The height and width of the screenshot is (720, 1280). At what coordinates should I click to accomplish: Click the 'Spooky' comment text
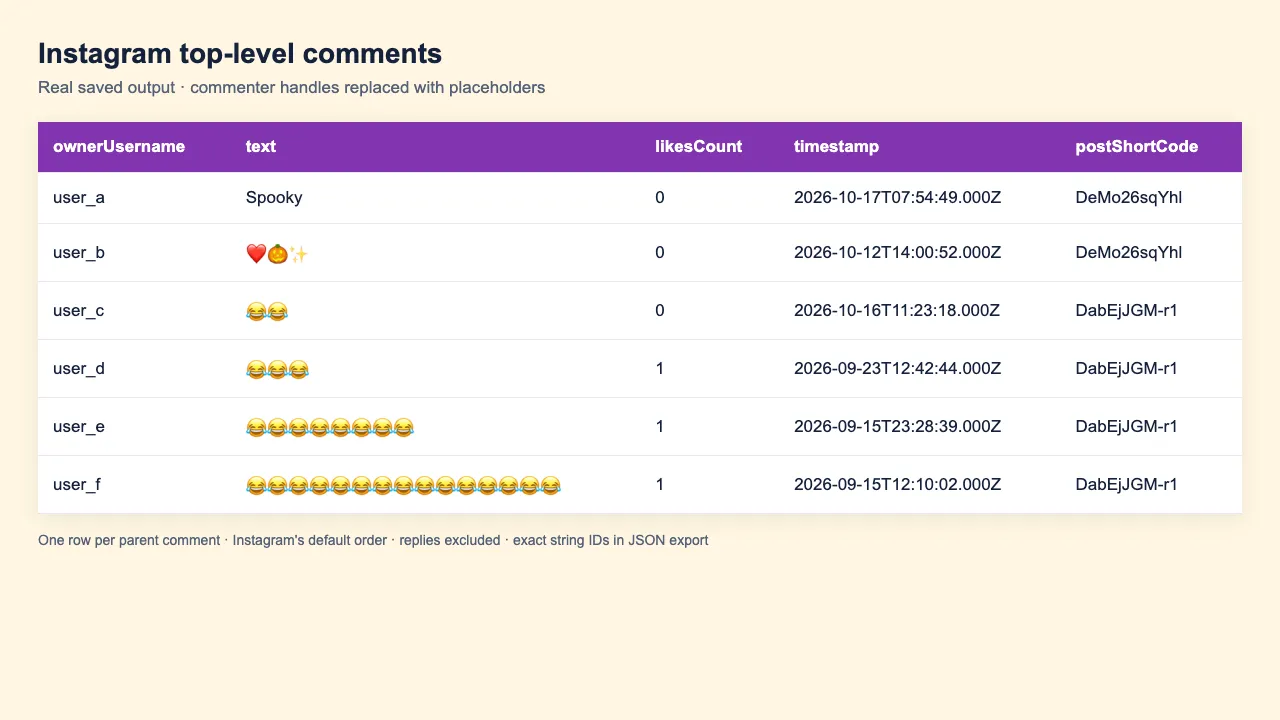click(274, 198)
